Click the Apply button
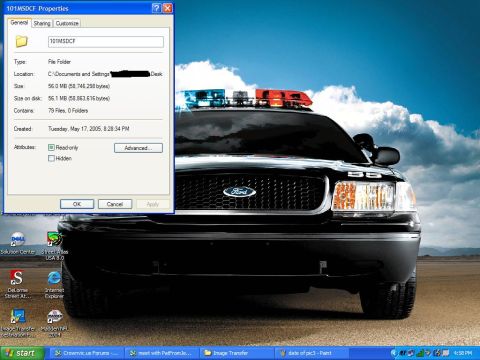 click(x=153, y=204)
